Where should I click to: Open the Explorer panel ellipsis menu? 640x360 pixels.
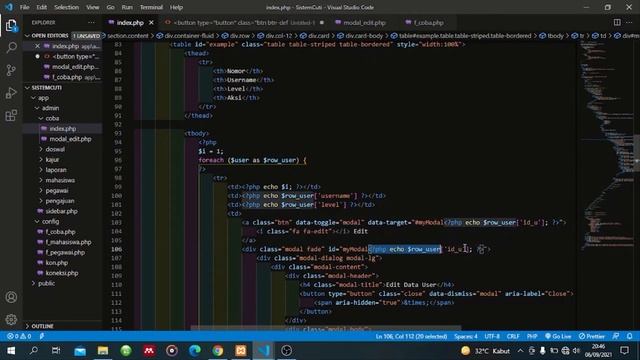(x=91, y=22)
